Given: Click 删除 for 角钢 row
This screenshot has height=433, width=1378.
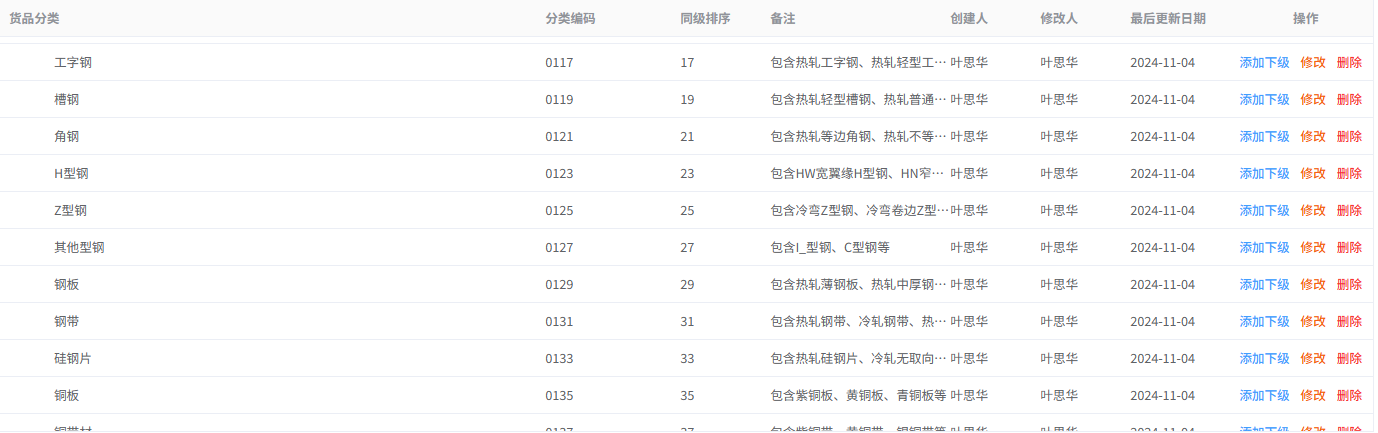Looking at the screenshot, I should (1349, 136).
